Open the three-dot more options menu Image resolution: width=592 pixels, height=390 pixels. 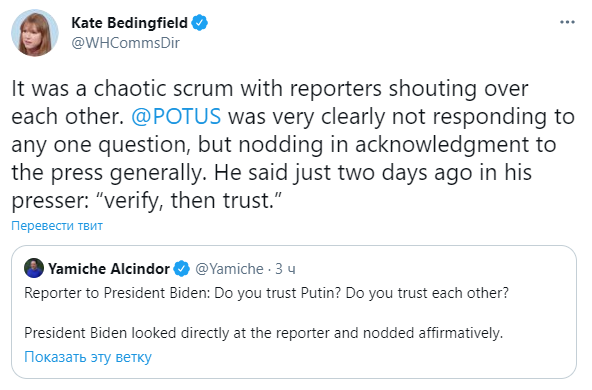(x=567, y=23)
